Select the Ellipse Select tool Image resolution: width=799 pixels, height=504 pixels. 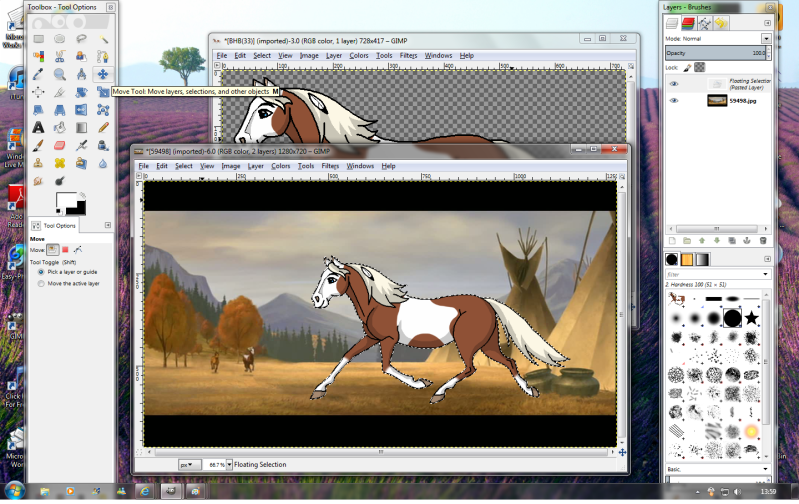coord(60,39)
